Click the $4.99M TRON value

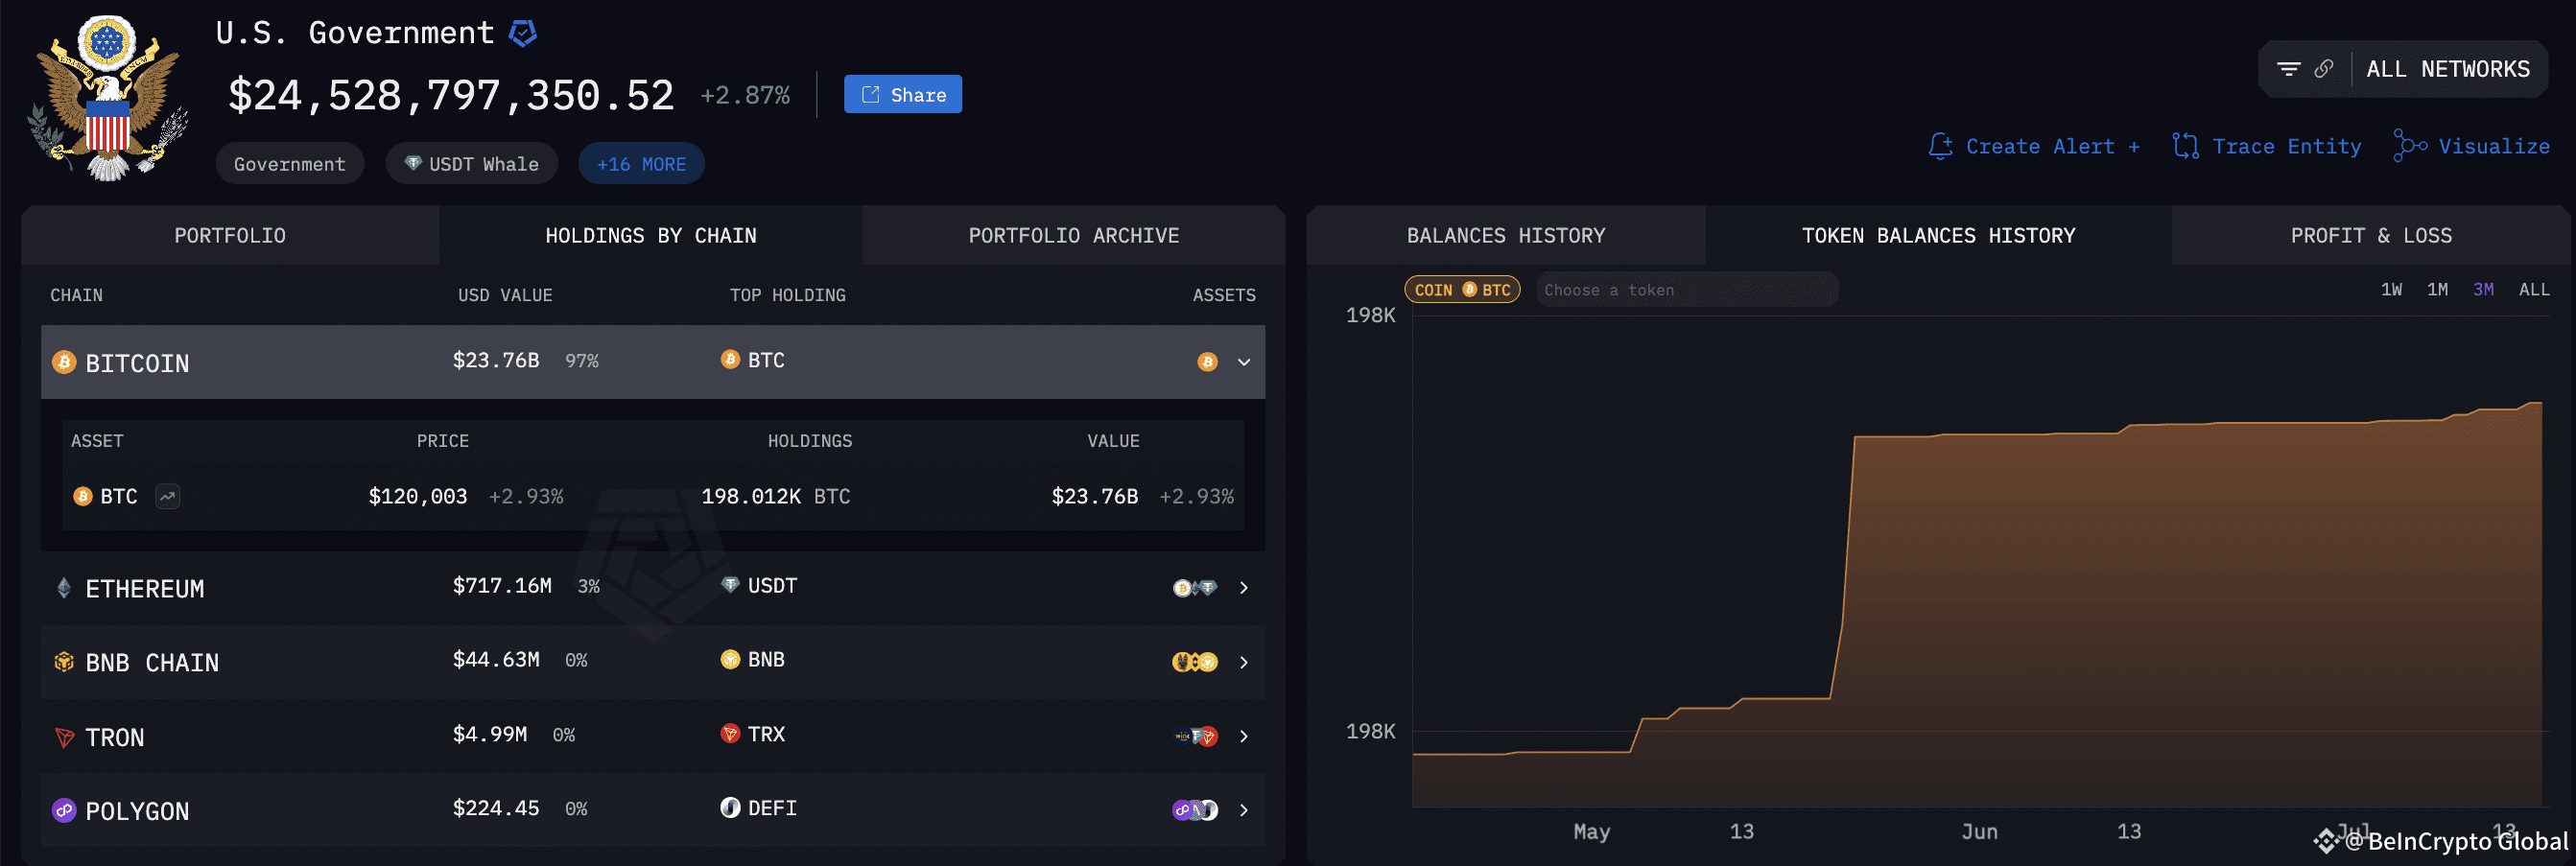[490, 734]
